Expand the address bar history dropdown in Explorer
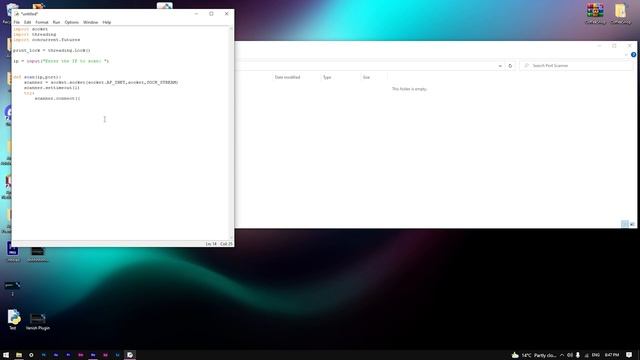The width and height of the screenshot is (640, 360). click(x=500, y=66)
